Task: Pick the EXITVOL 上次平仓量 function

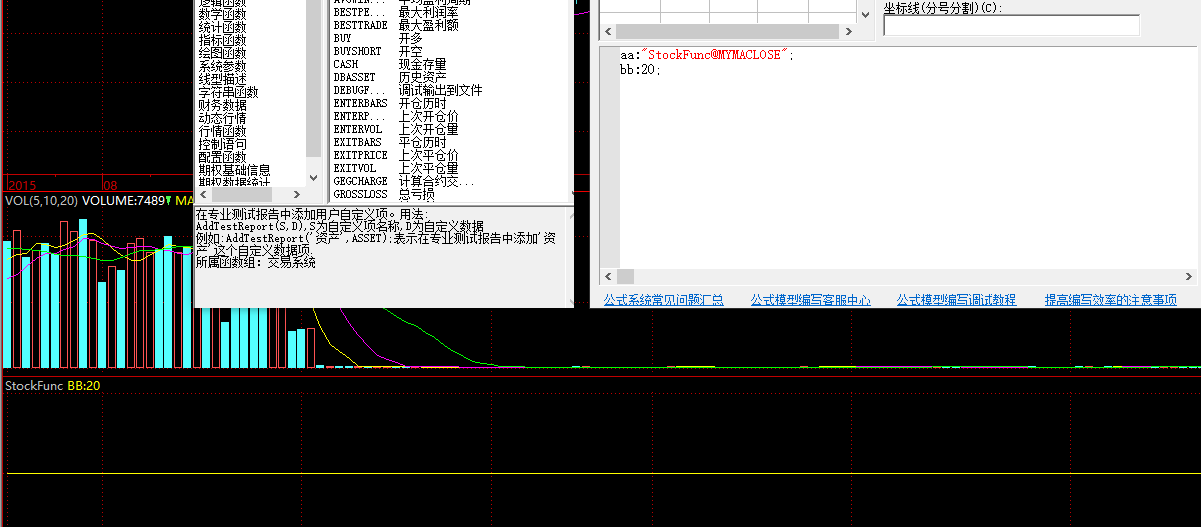Action: click(x=396, y=168)
